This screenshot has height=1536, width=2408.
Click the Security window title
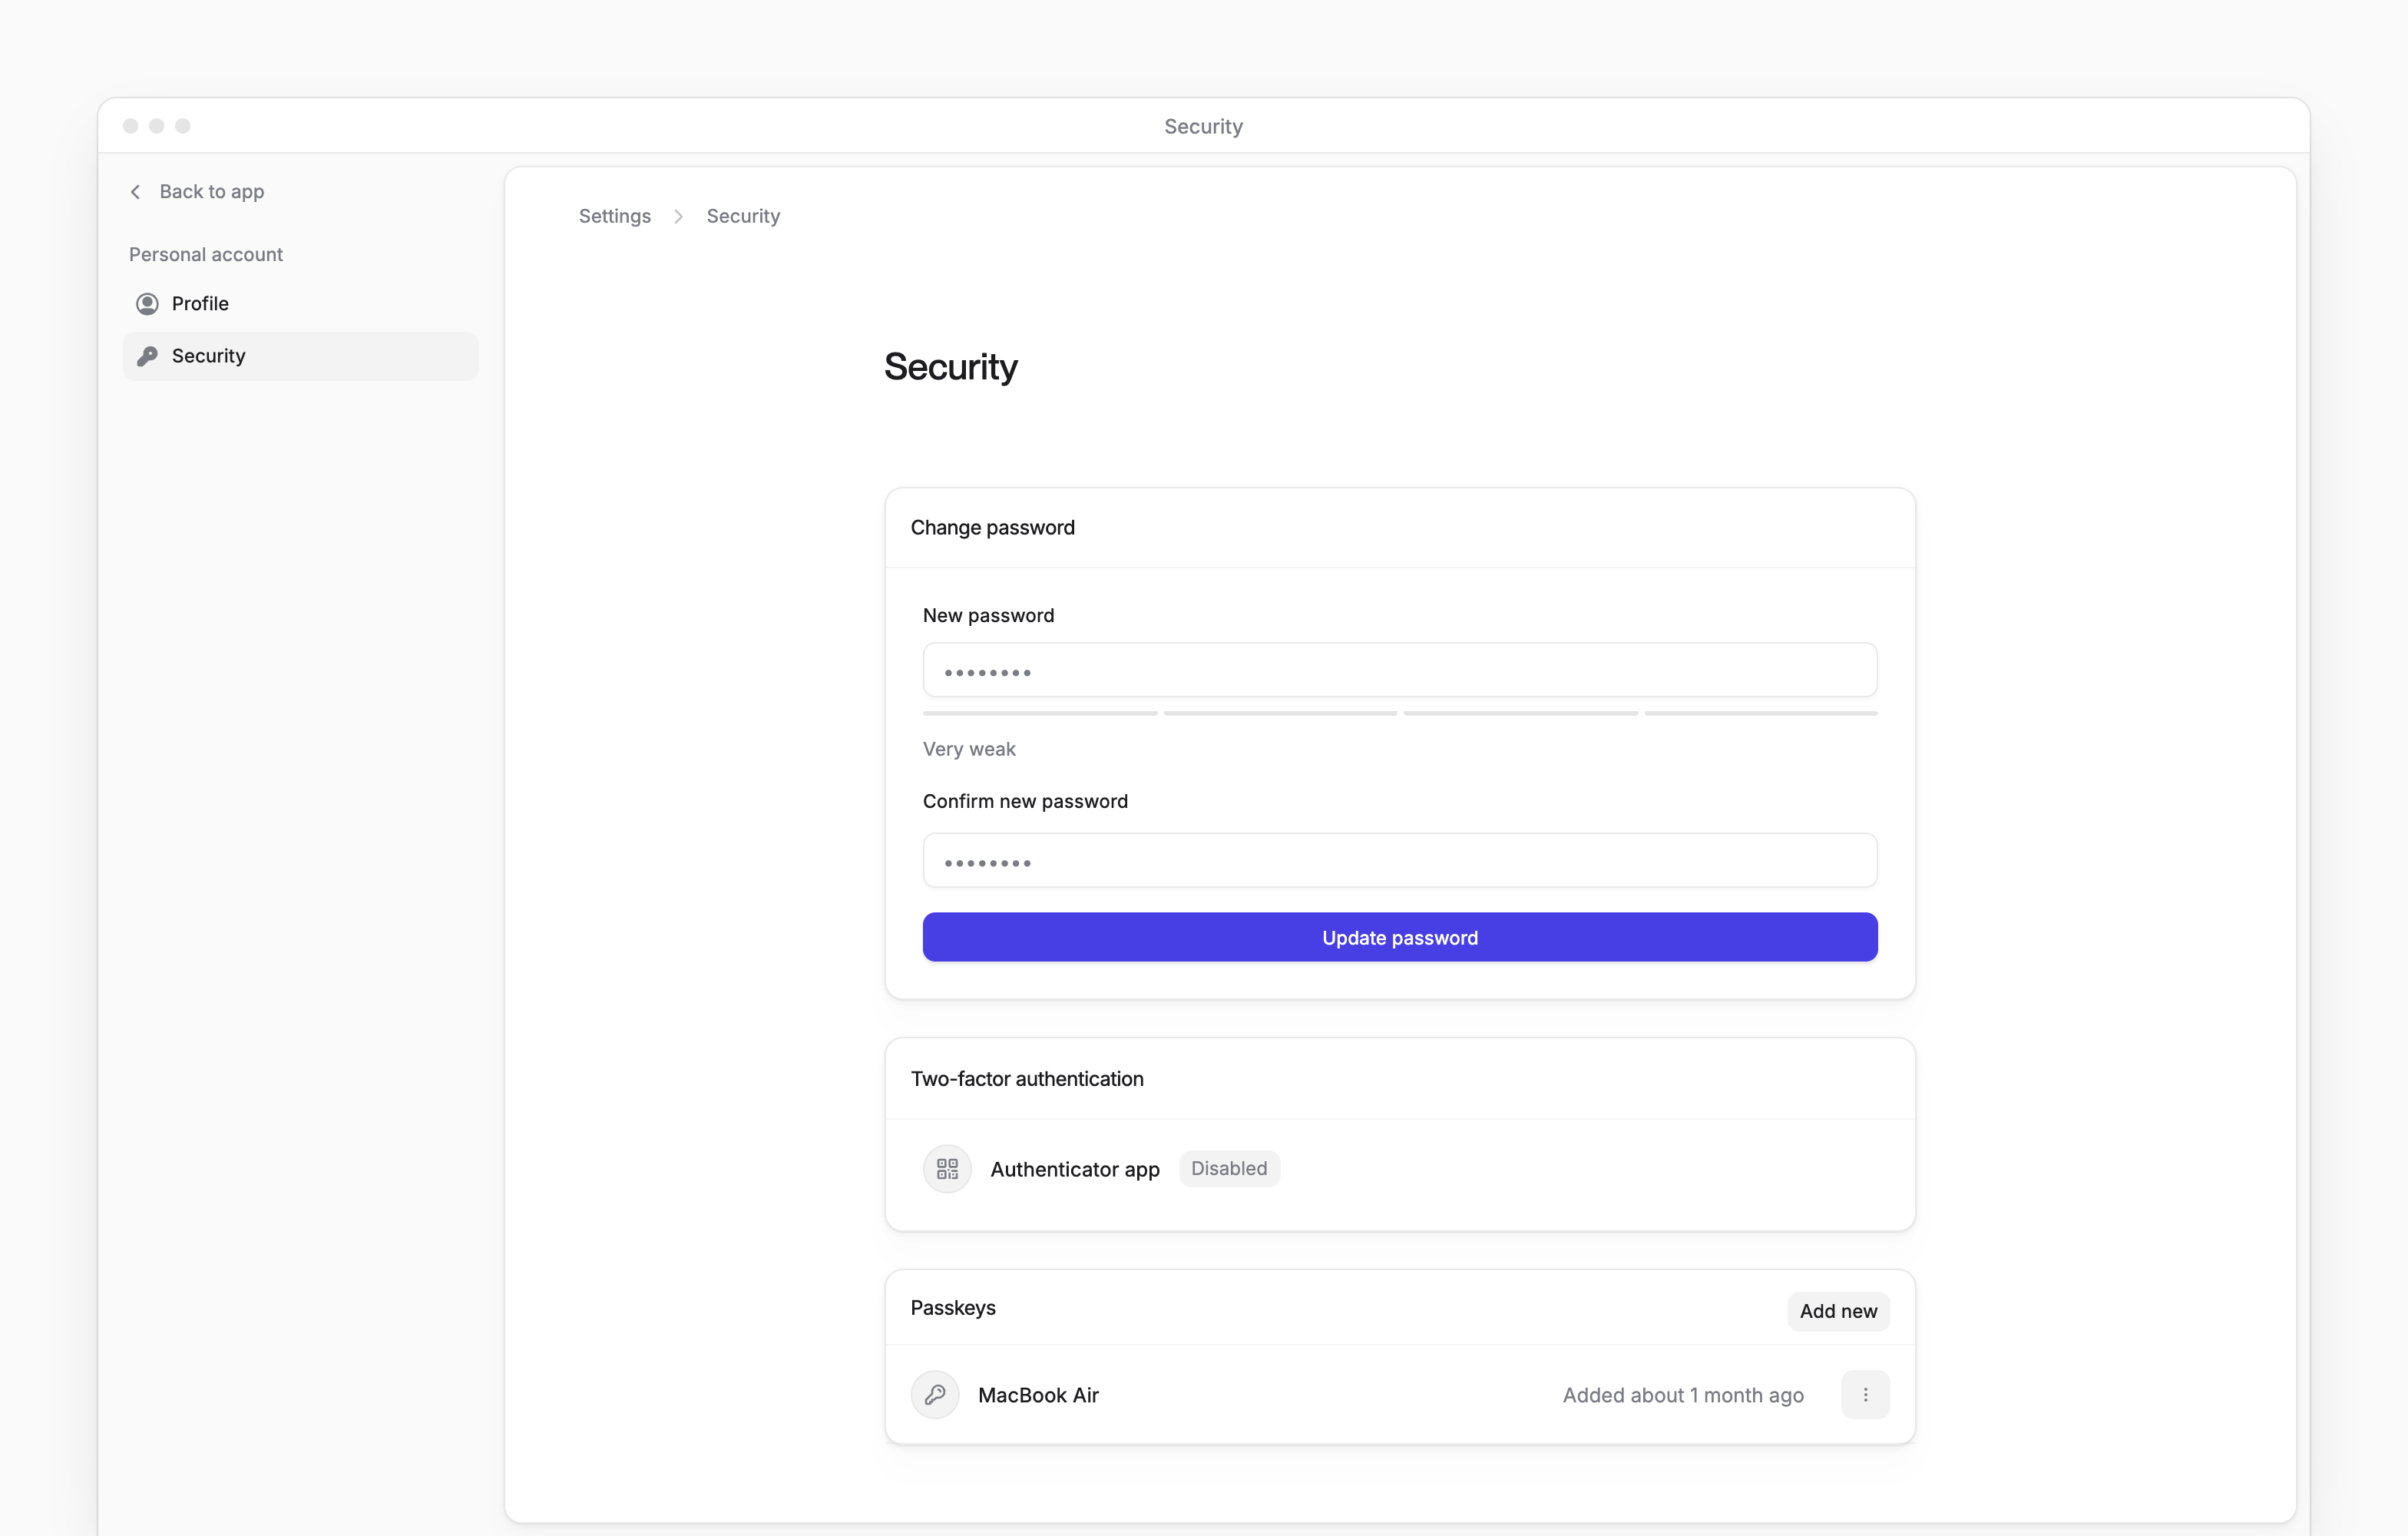pos(1203,126)
